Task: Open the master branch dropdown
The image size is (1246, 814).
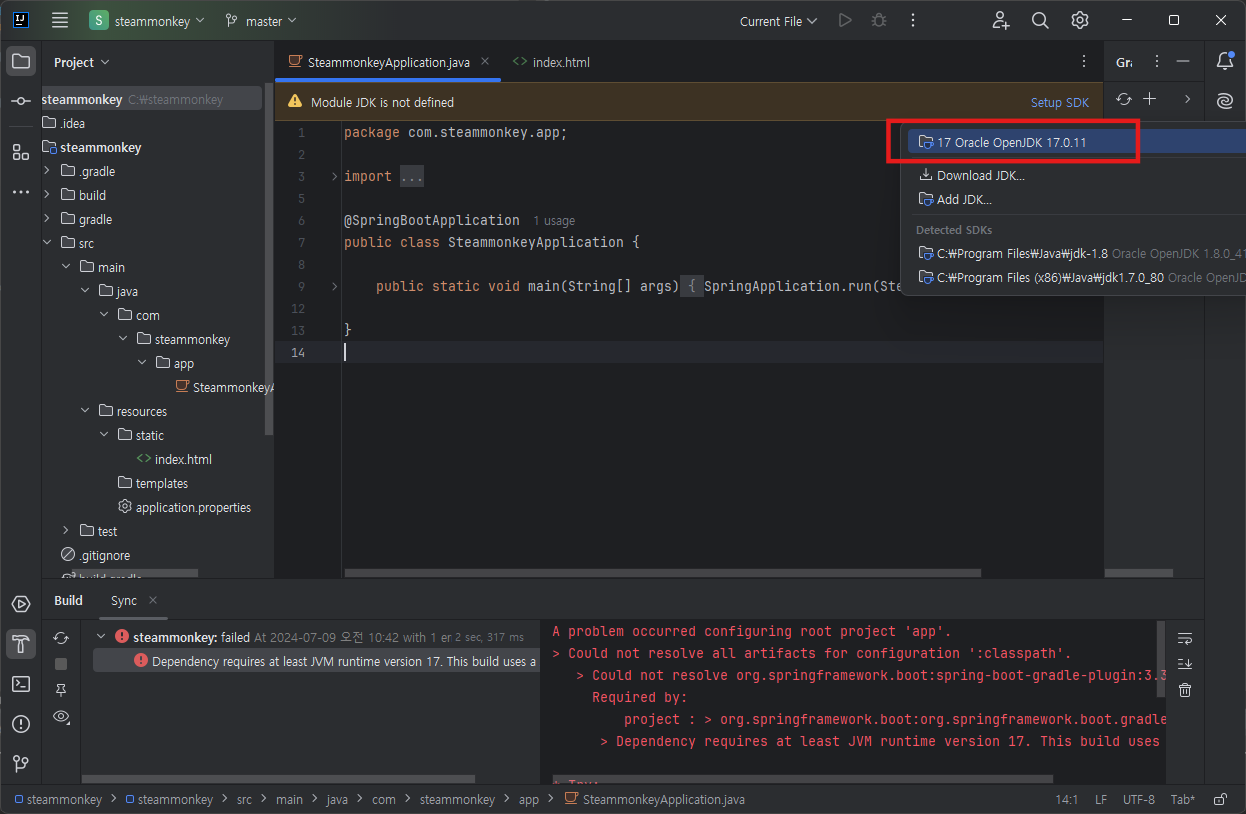Action: 262,21
